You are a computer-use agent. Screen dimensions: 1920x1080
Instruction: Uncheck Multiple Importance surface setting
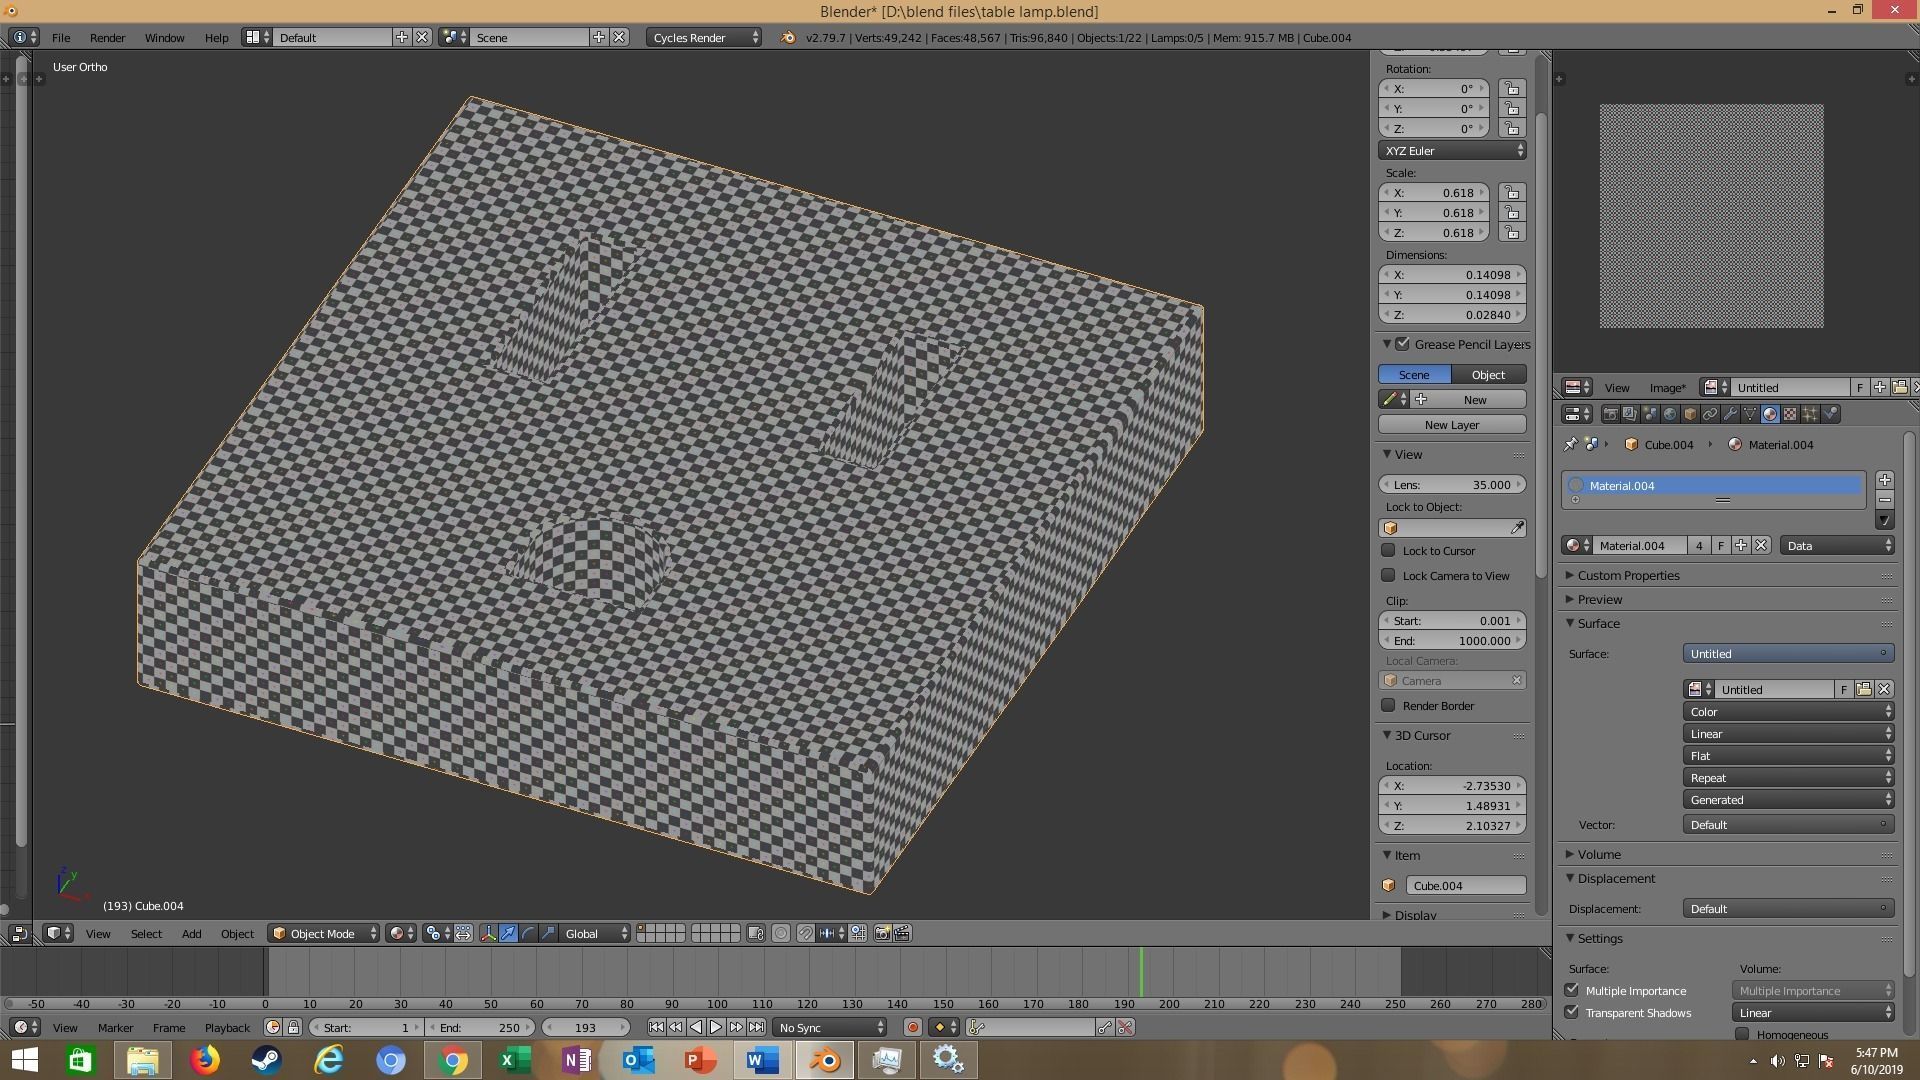tap(1572, 991)
